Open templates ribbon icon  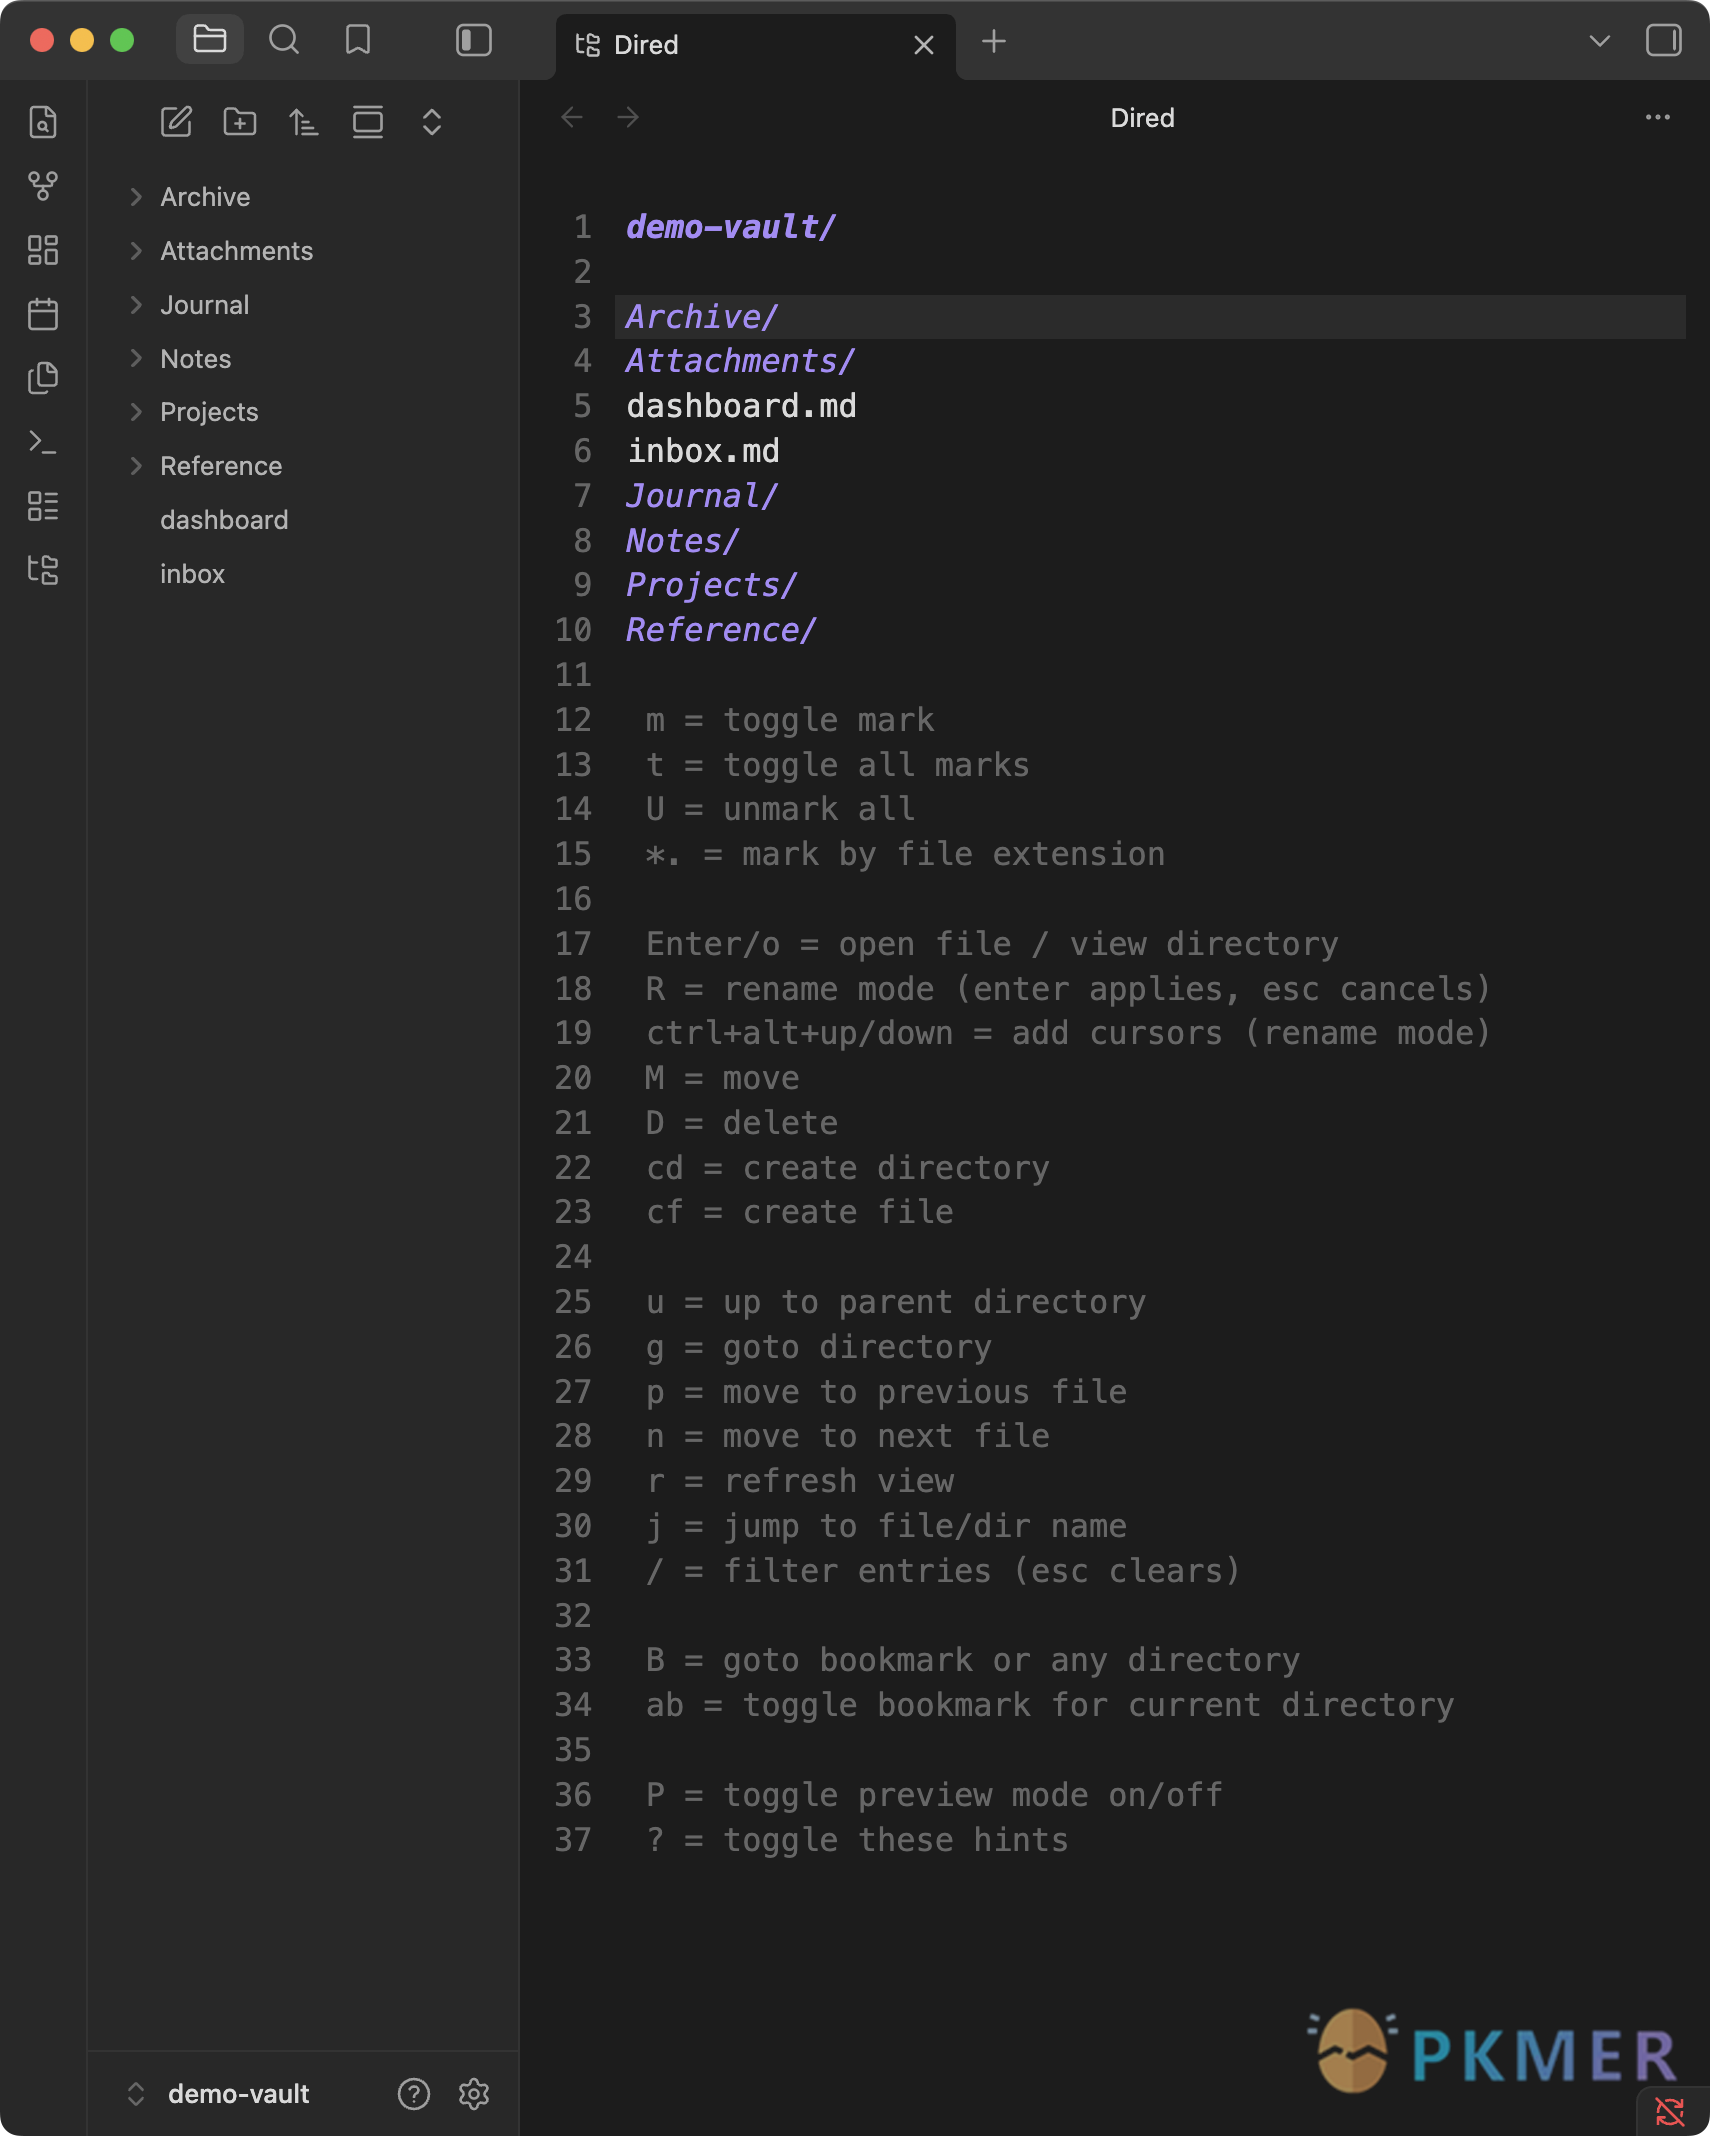pos(43,377)
